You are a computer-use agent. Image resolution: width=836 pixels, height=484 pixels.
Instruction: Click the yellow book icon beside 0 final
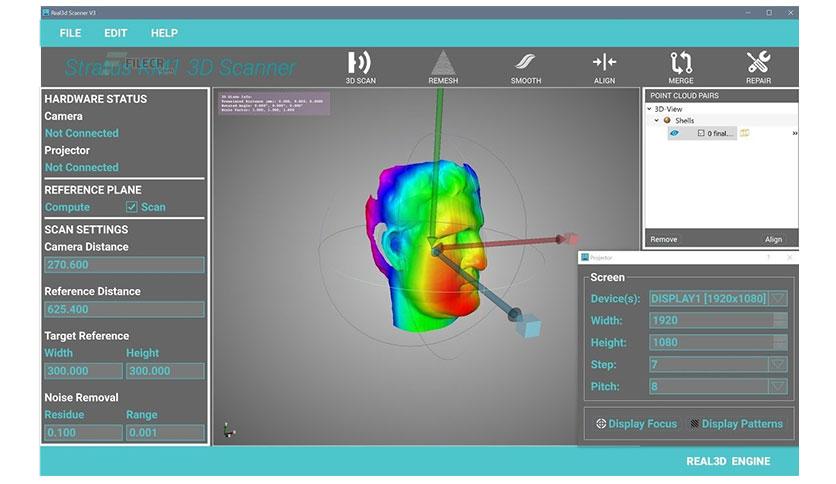tap(744, 133)
